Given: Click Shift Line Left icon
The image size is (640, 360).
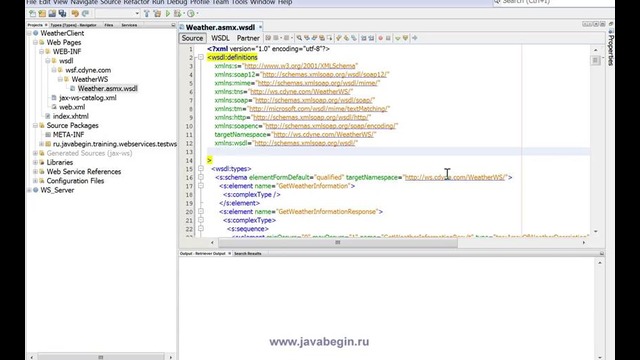Looking at the screenshot, I should (364, 38).
